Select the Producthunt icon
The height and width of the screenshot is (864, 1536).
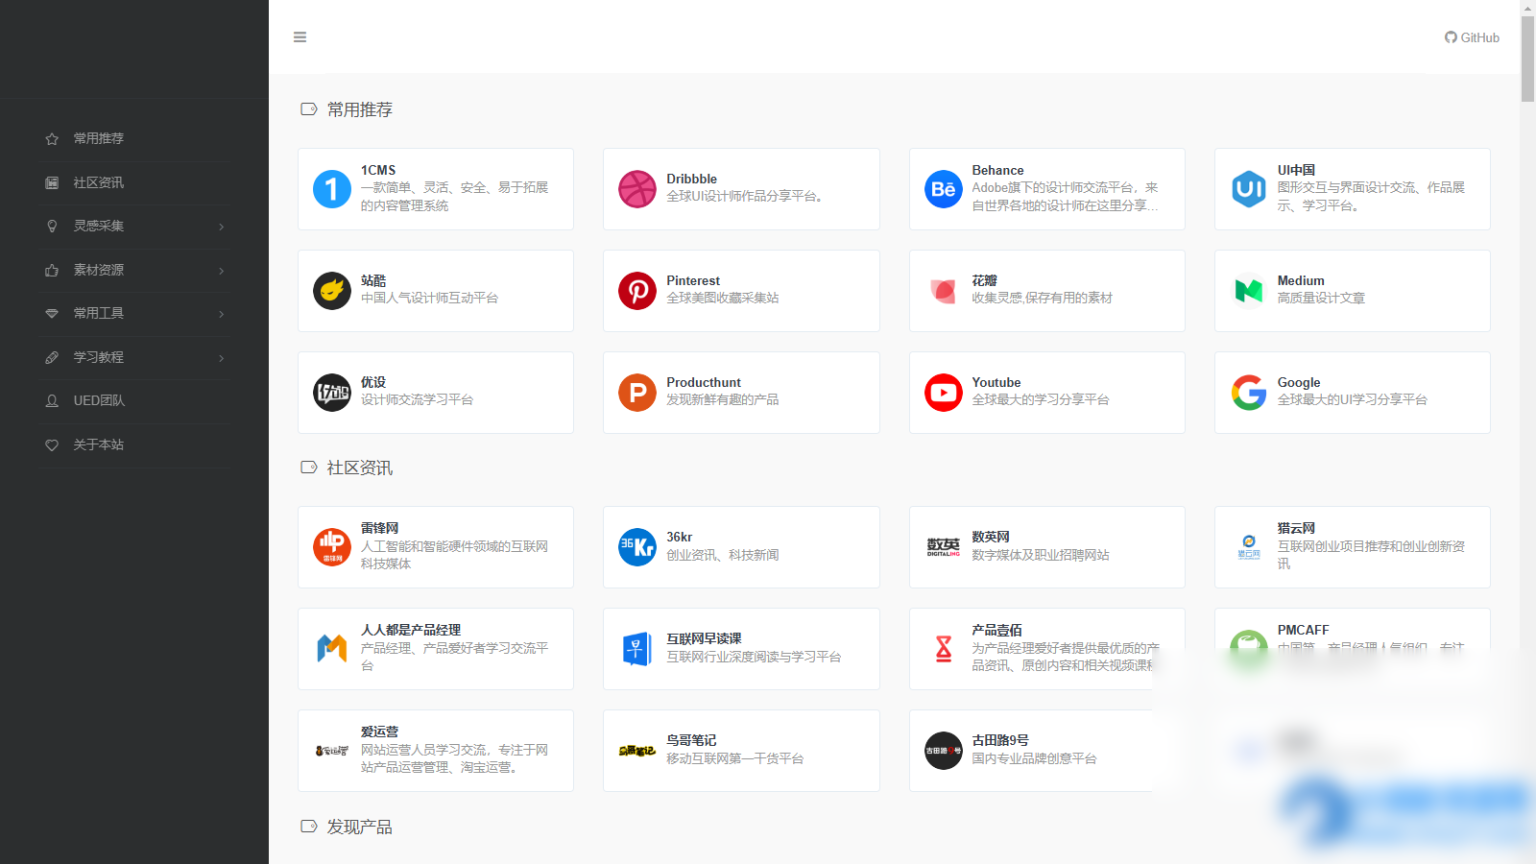point(637,392)
